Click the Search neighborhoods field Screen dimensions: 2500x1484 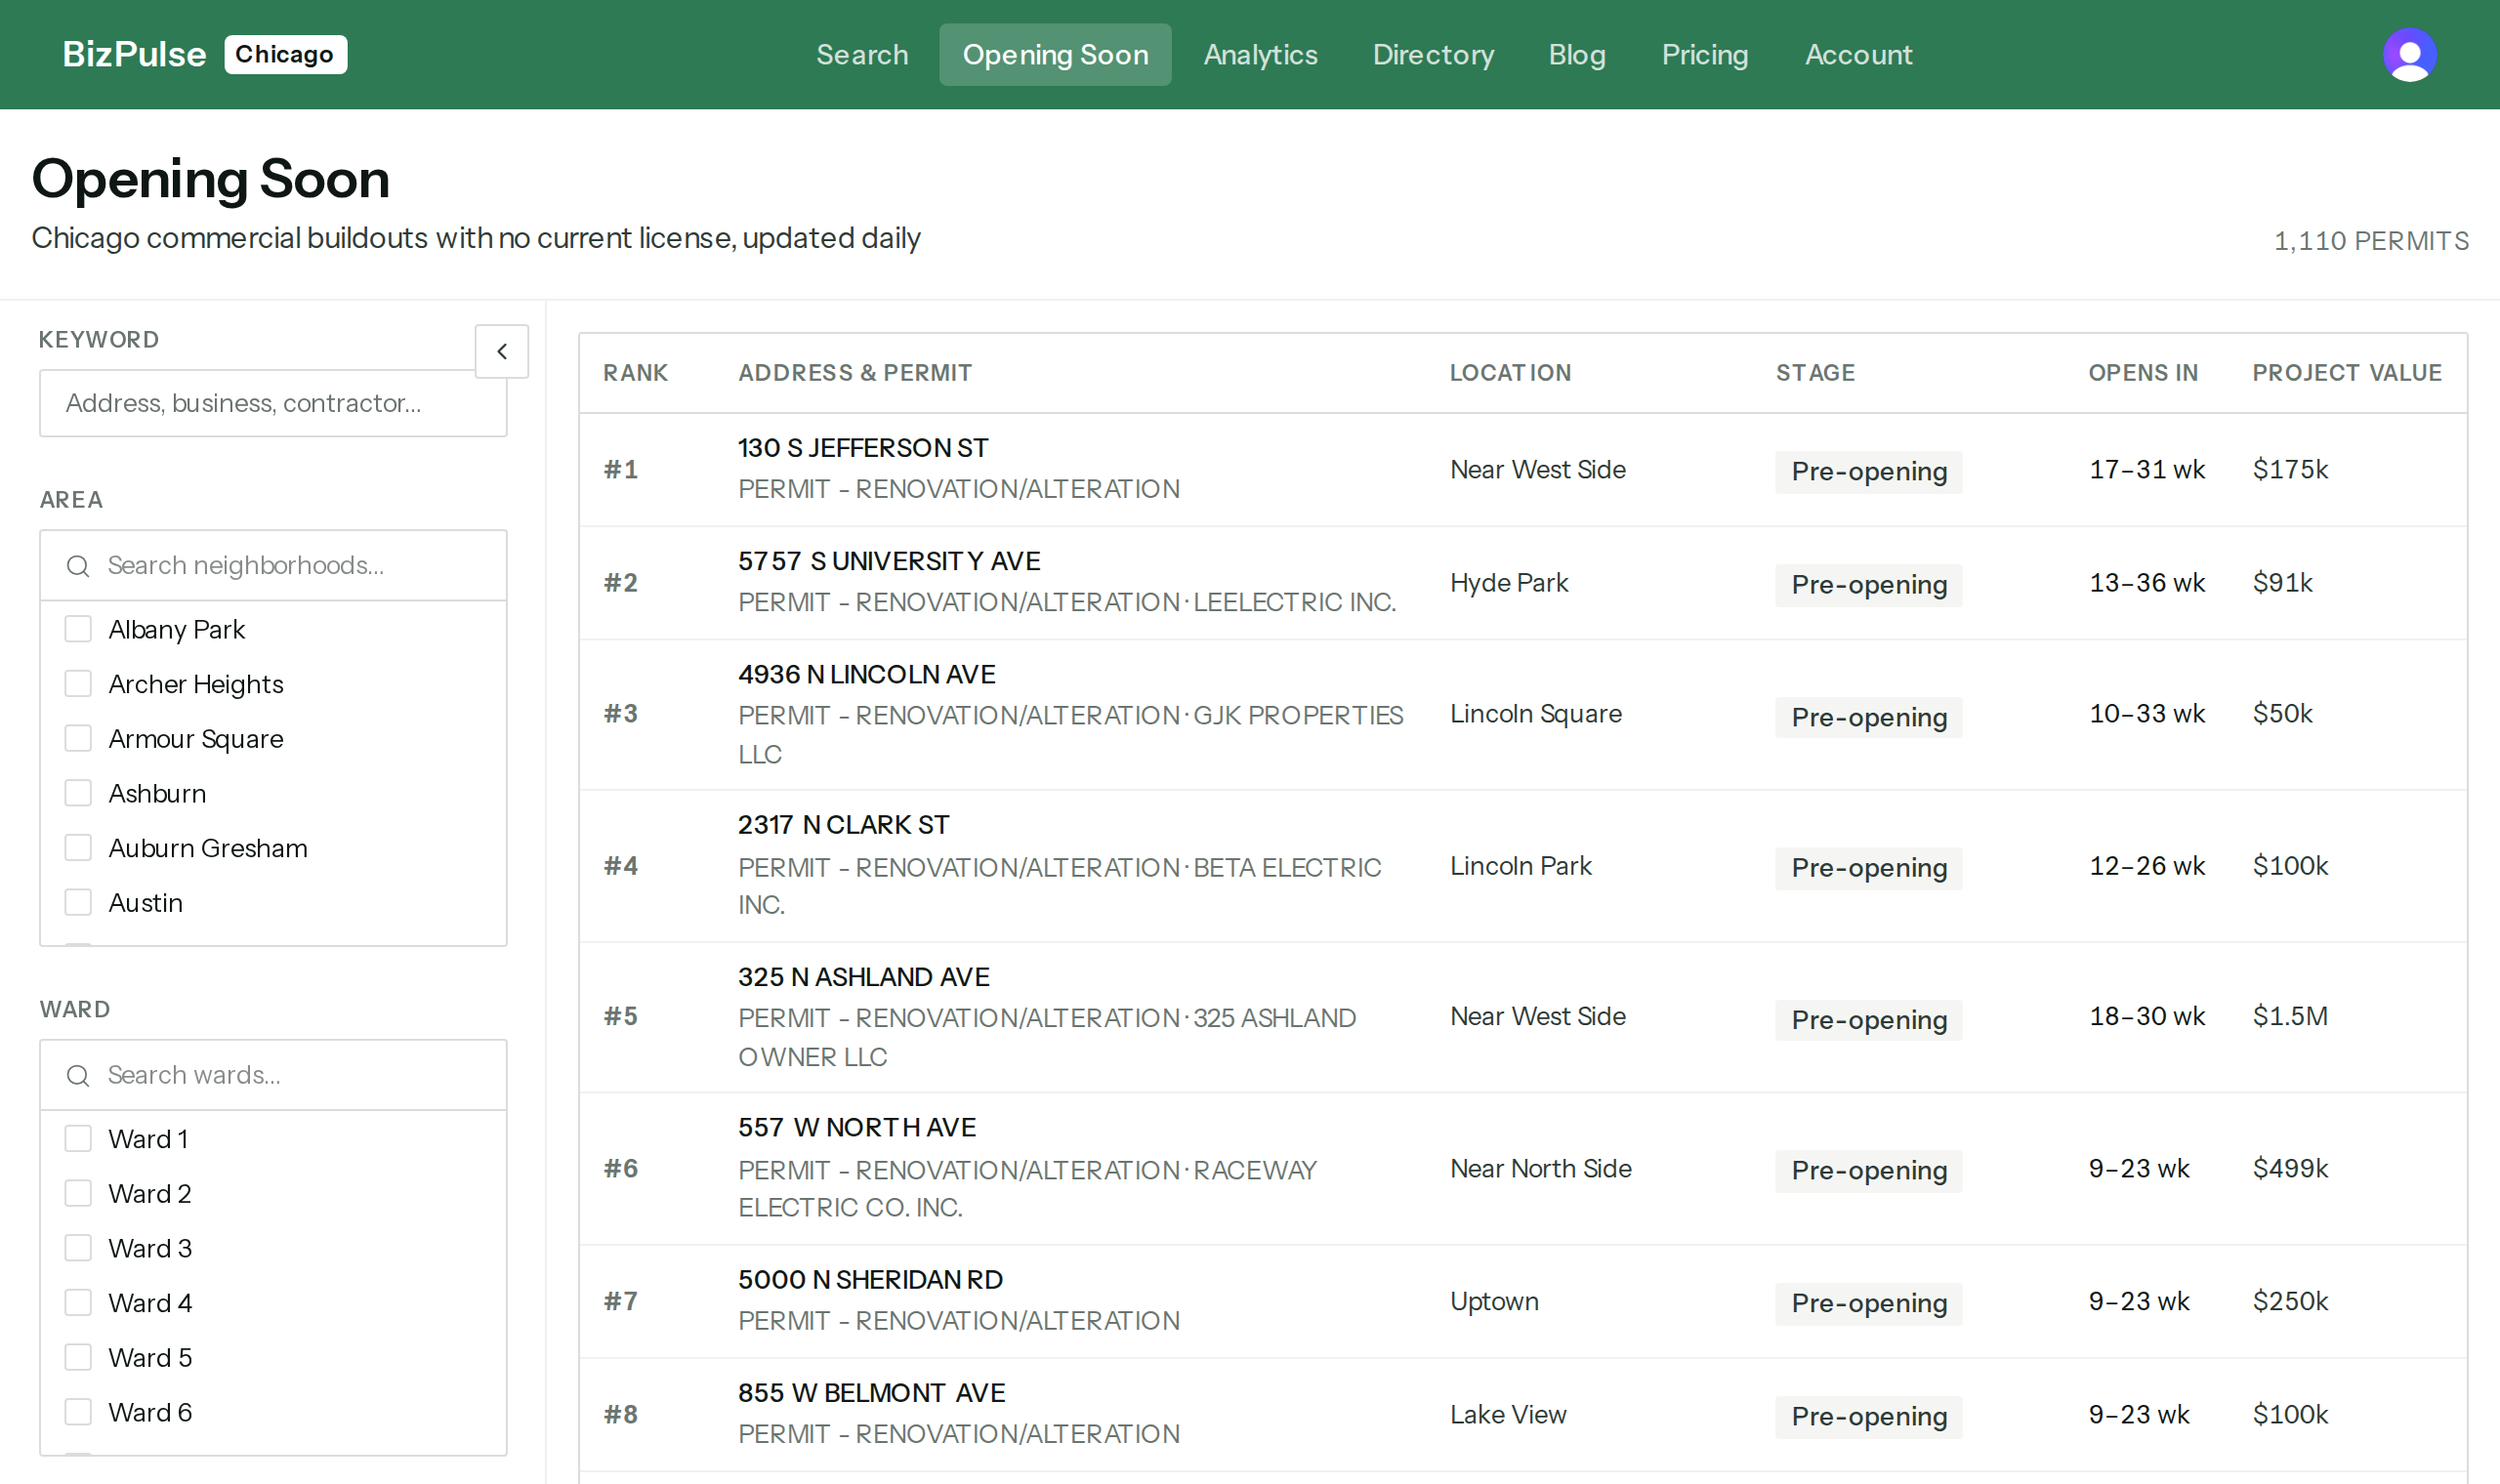pos(273,565)
